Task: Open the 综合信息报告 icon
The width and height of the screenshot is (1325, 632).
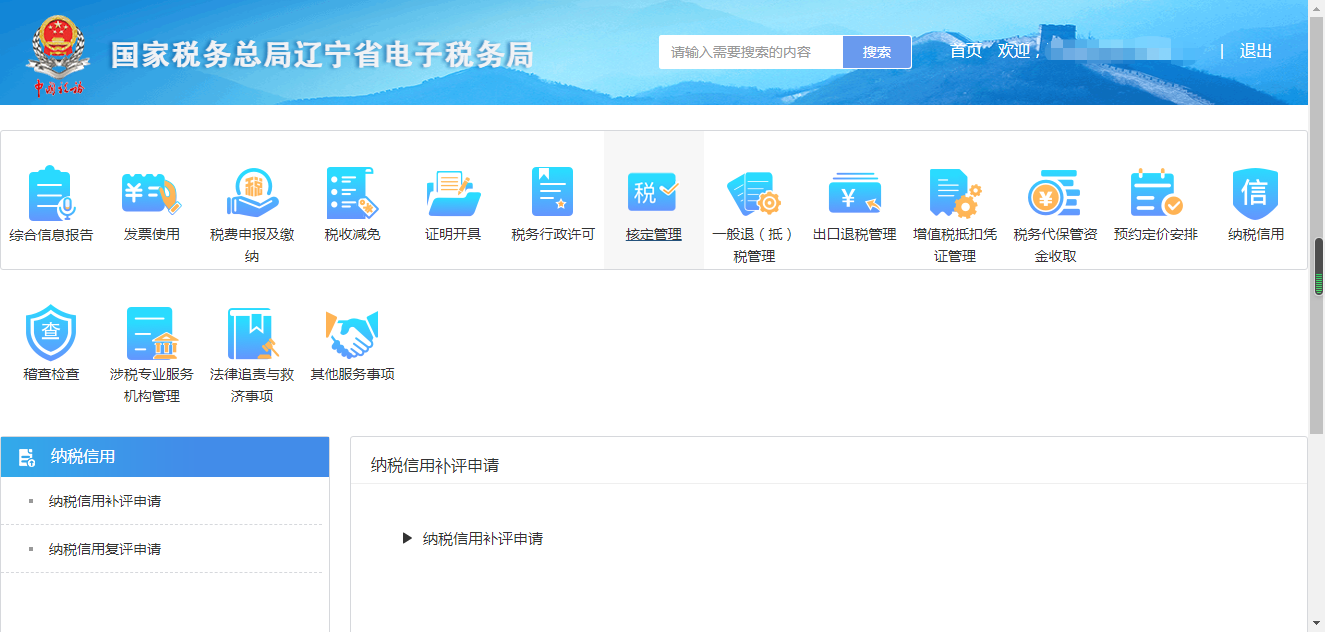Action: point(51,194)
